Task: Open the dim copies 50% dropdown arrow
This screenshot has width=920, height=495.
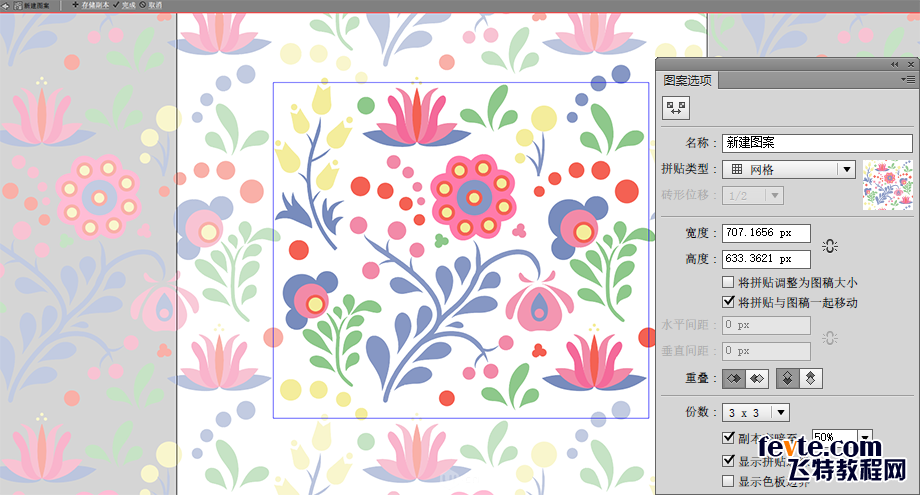Action: point(865,437)
